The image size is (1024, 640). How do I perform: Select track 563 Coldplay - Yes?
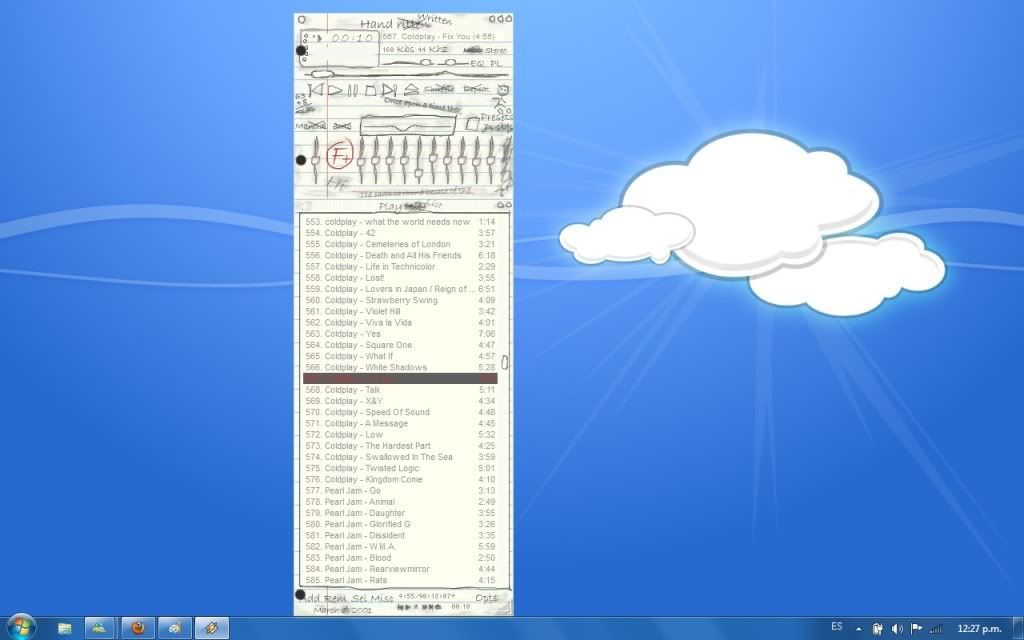400,334
